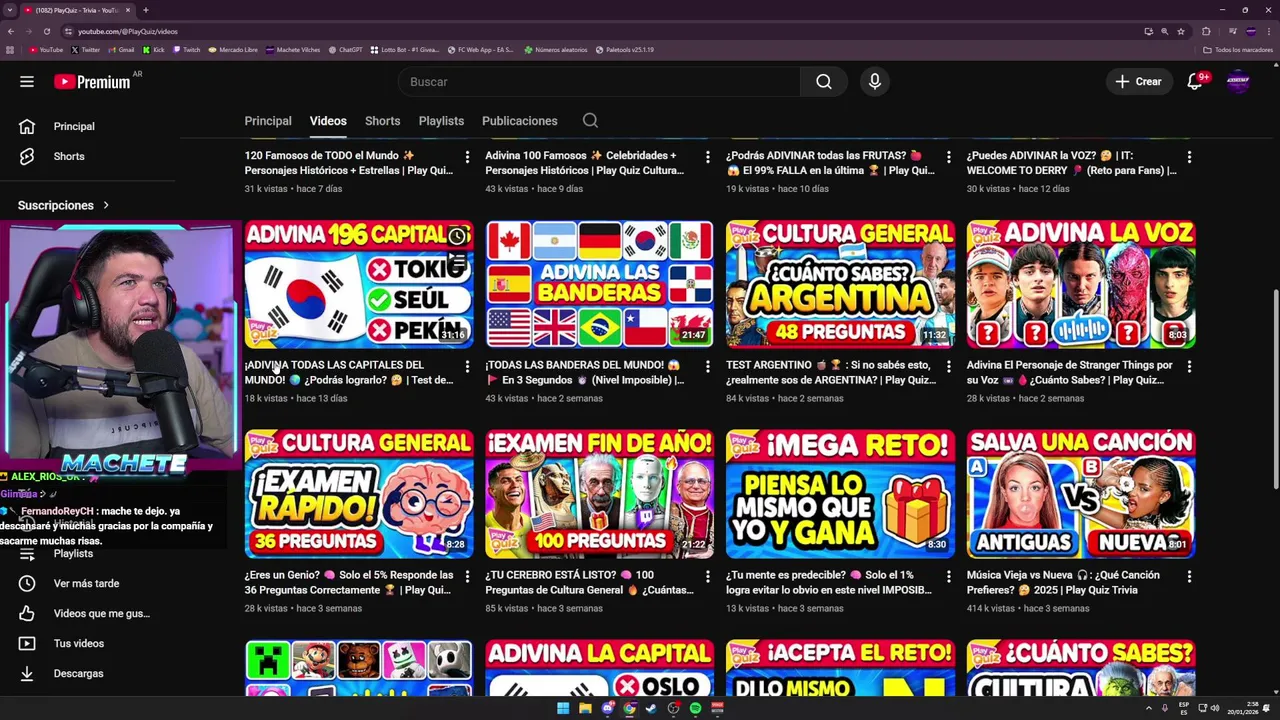This screenshot has width=1280, height=720.
Task: Open options for '¡TODAS LAS BANDERAS DEL MUNDO!' video
Action: pyautogui.click(x=707, y=367)
